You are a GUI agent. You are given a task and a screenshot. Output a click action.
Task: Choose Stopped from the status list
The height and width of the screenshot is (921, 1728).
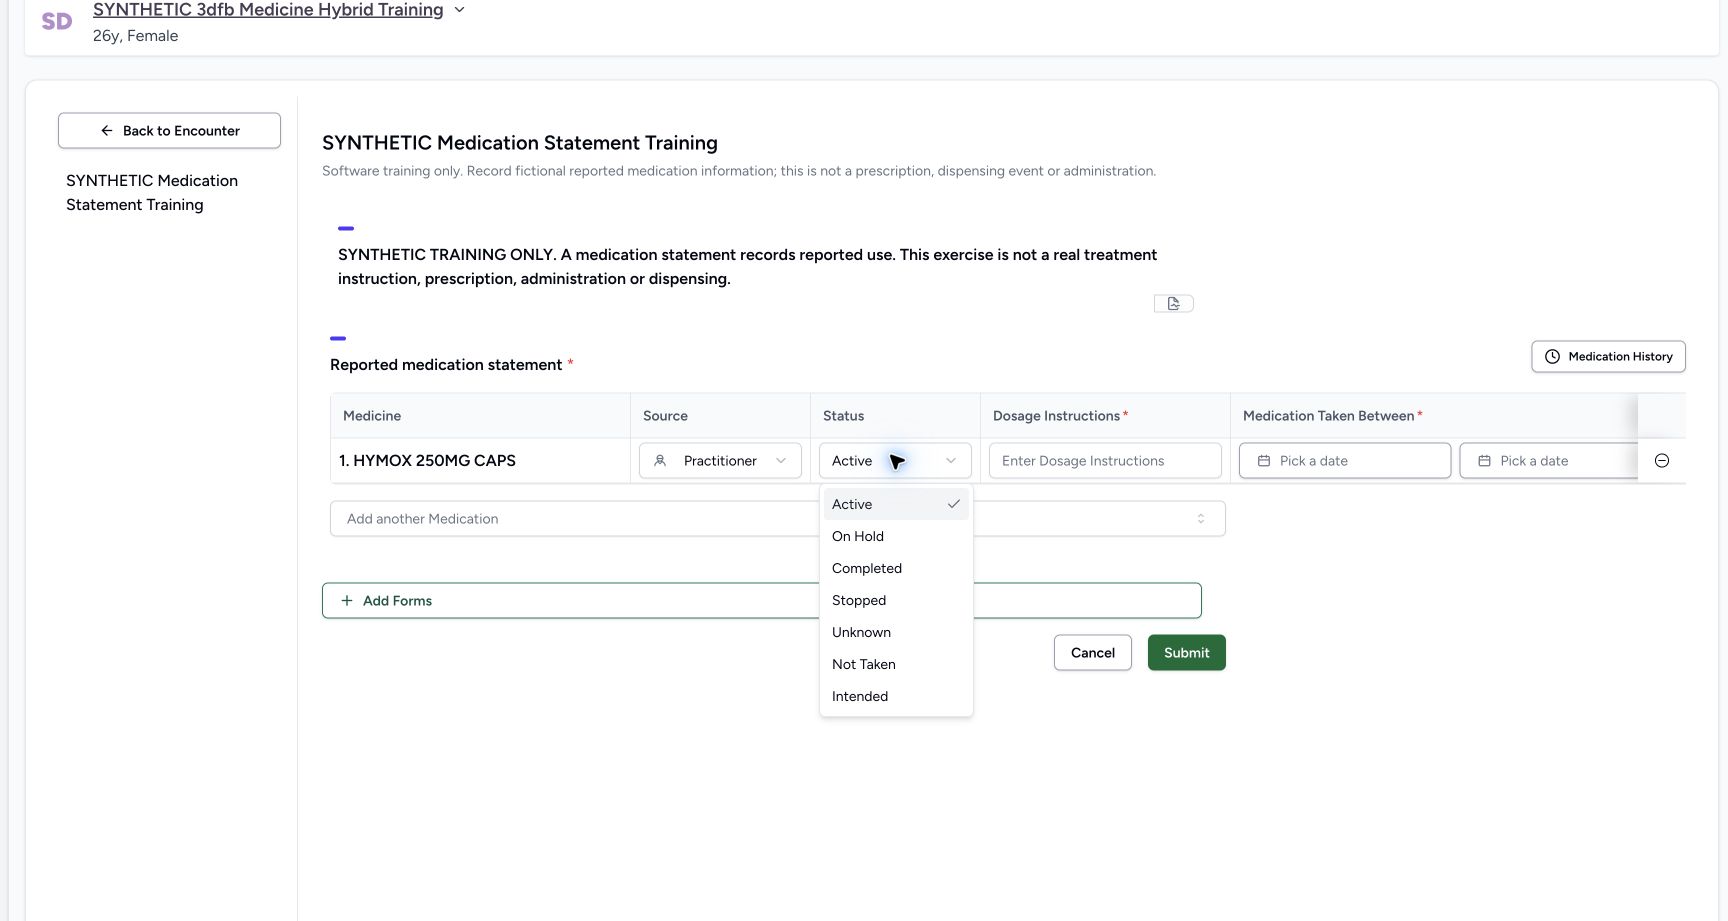[x=896, y=600]
